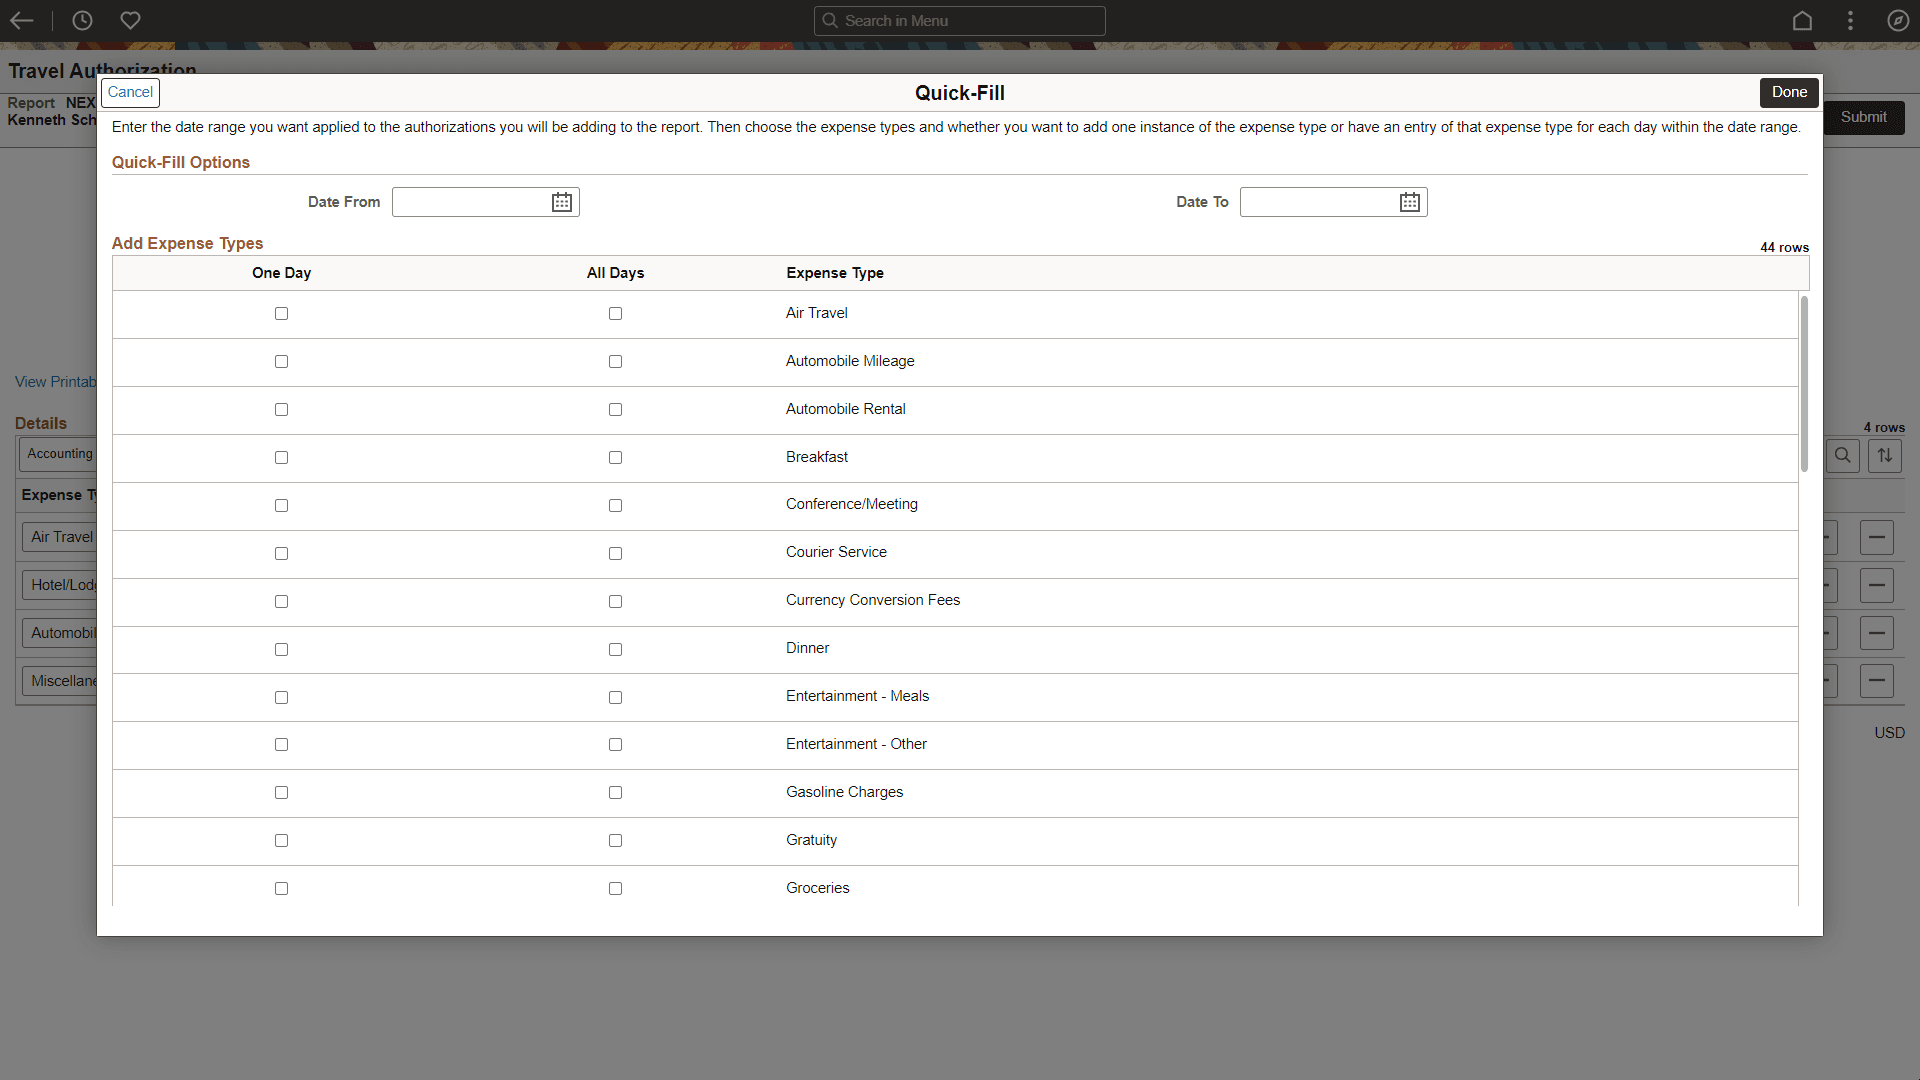Check All Days for Gasoline Charges
Viewport: 1920px width, 1080px height.
click(x=615, y=793)
